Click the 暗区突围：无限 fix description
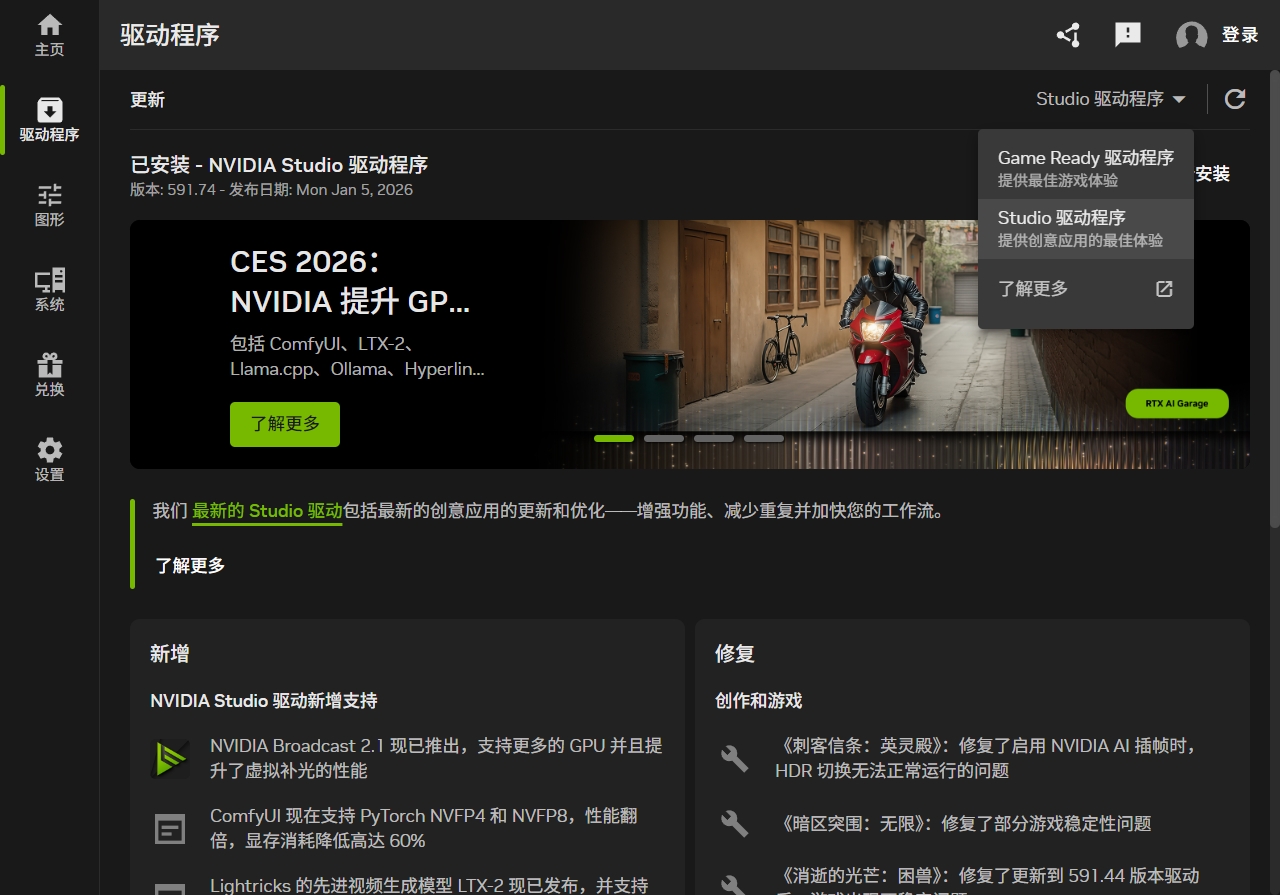This screenshot has height=895, width=1280. (x=963, y=824)
